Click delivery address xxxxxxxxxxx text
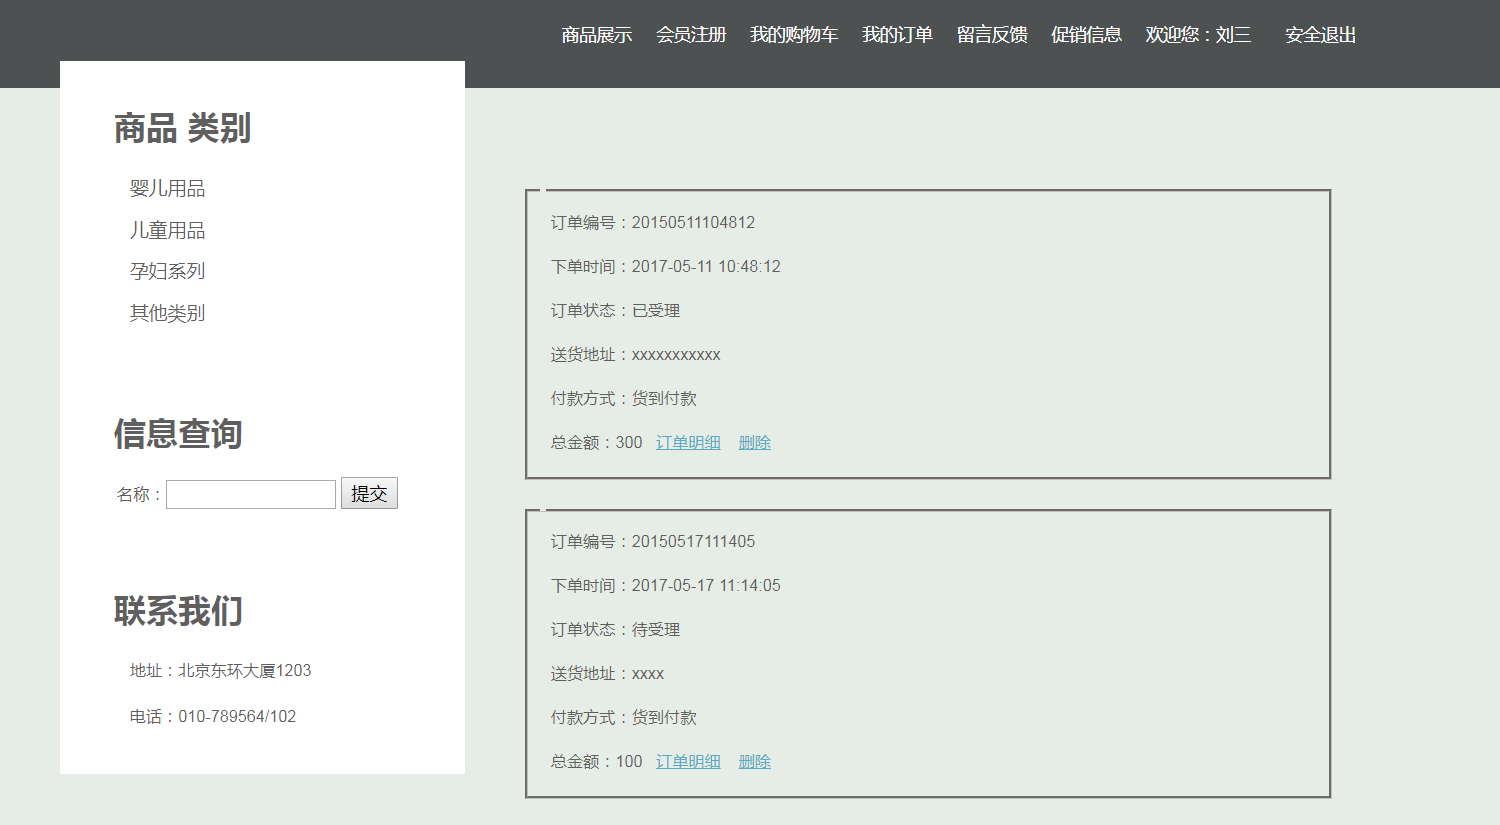Screen dimensions: 1500x825 676,354
